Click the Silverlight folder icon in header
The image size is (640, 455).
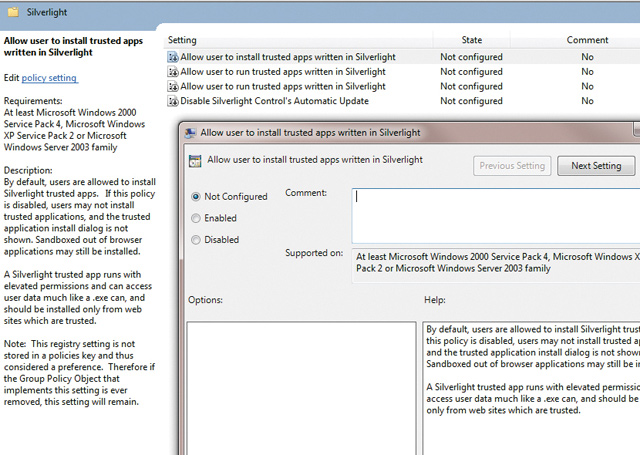point(13,12)
